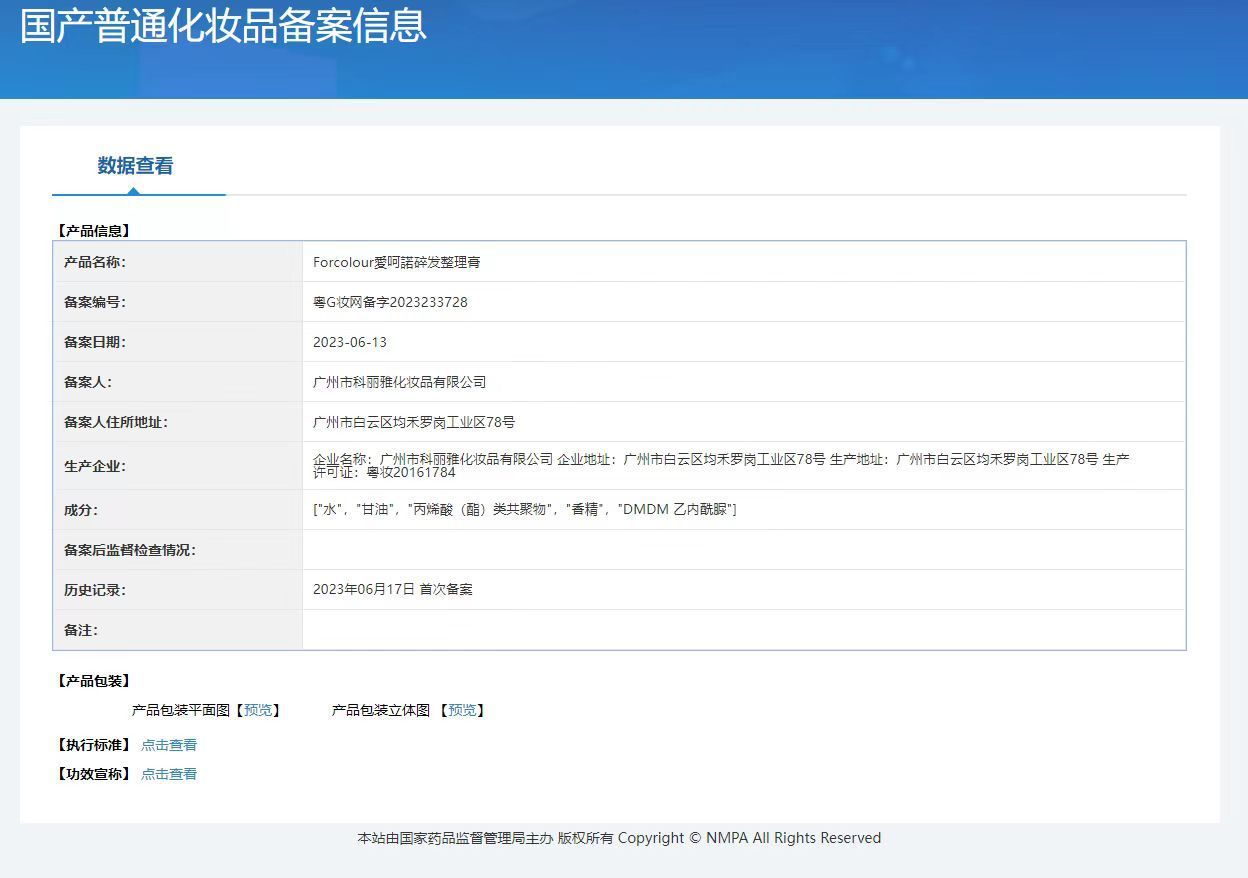This screenshot has width=1248, height=878.
Task: Click the 【产品信息】 section heading
Action: (93, 231)
